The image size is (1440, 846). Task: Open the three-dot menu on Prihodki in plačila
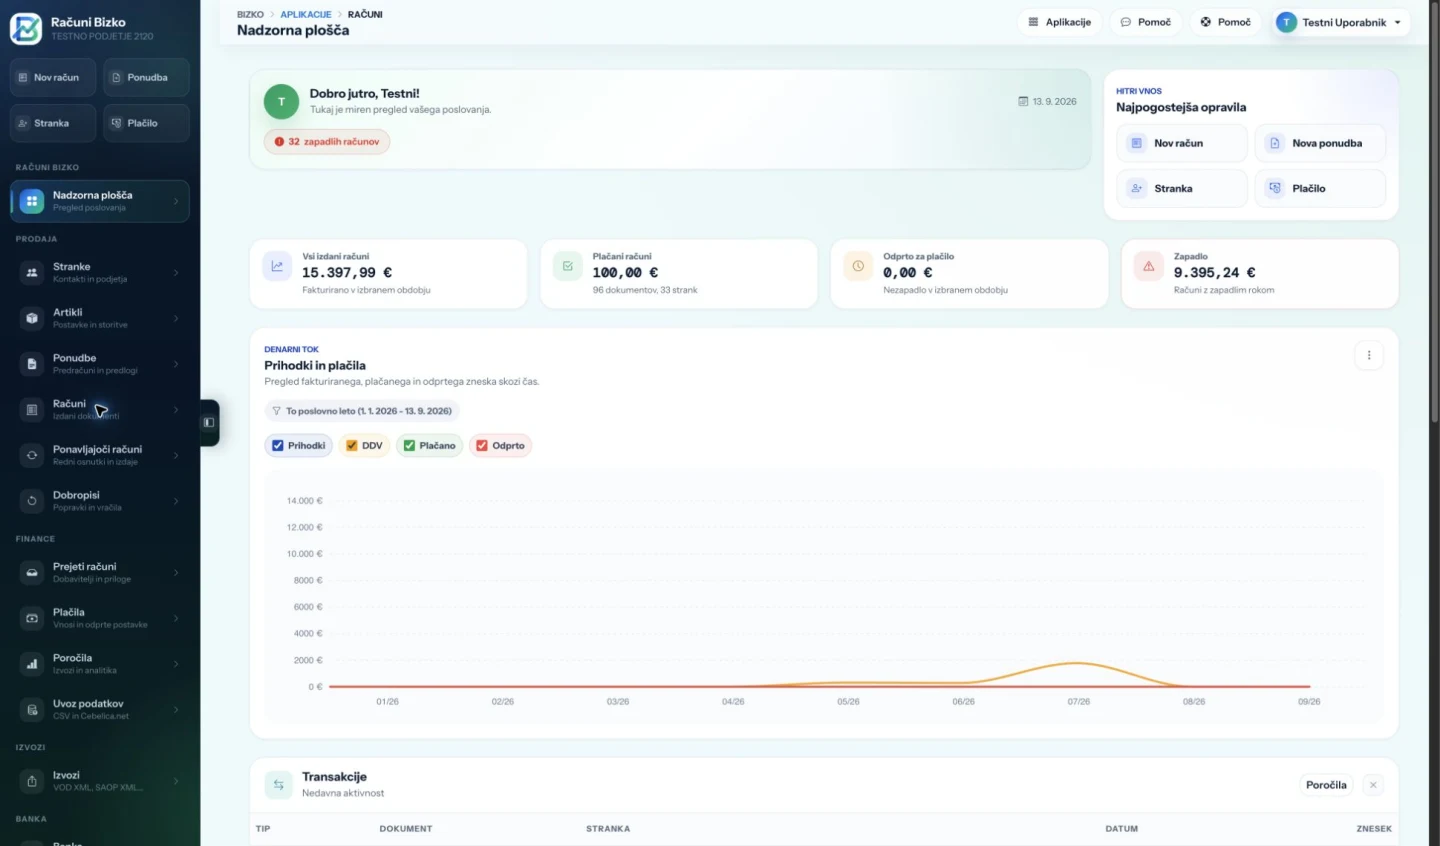(1369, 355)
